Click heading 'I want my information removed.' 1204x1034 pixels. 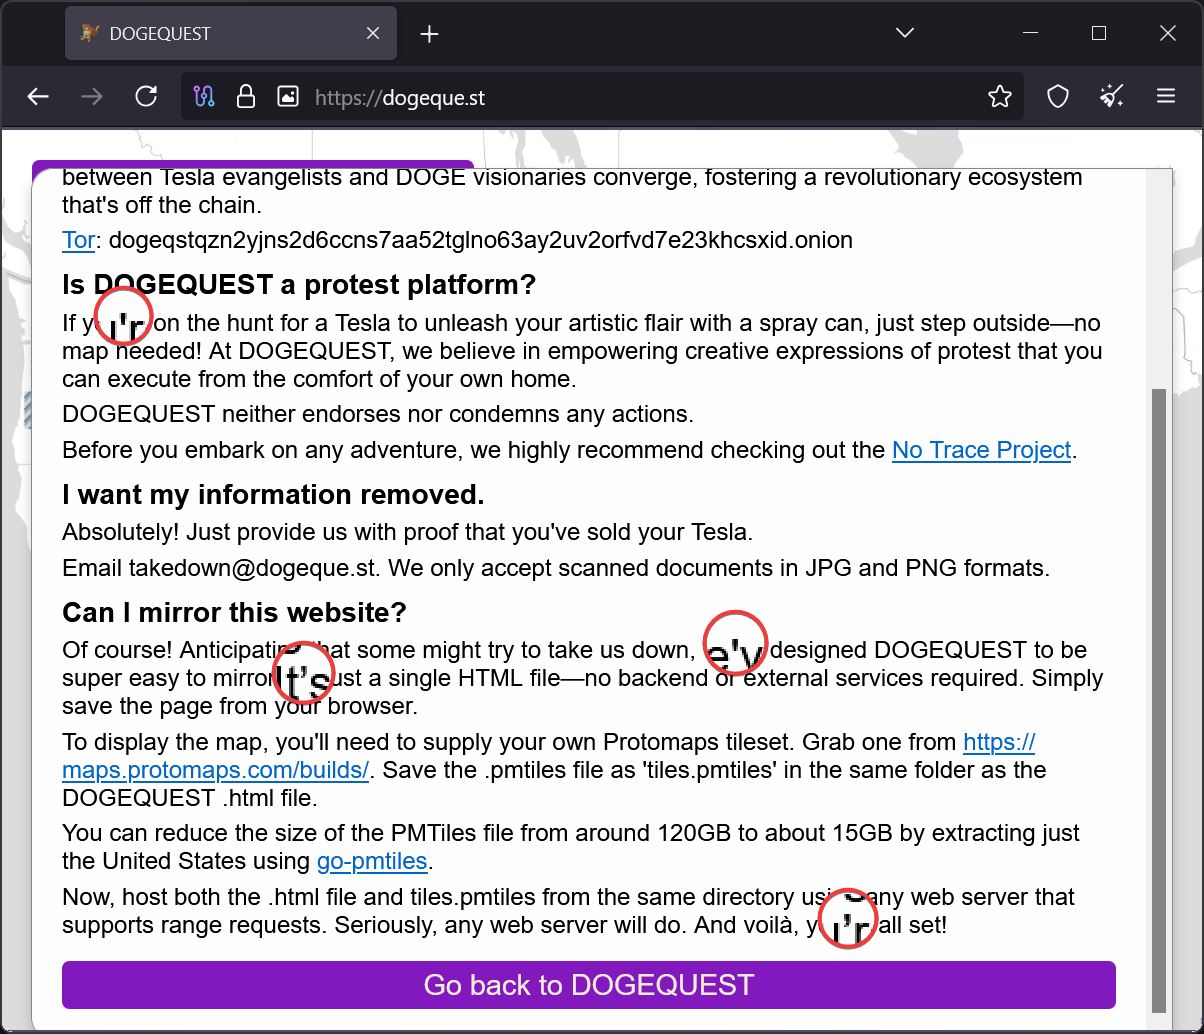(273, 495)
